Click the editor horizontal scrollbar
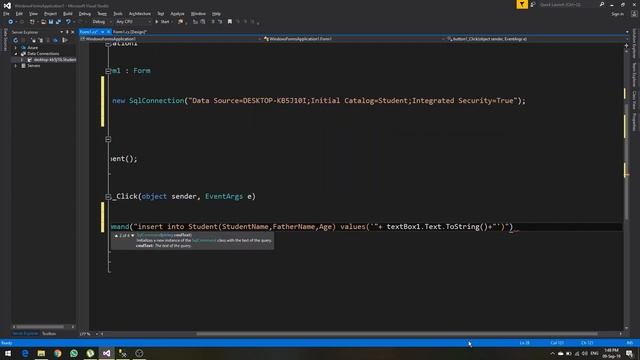The image size is (640, 360). [x=397, y=334]
